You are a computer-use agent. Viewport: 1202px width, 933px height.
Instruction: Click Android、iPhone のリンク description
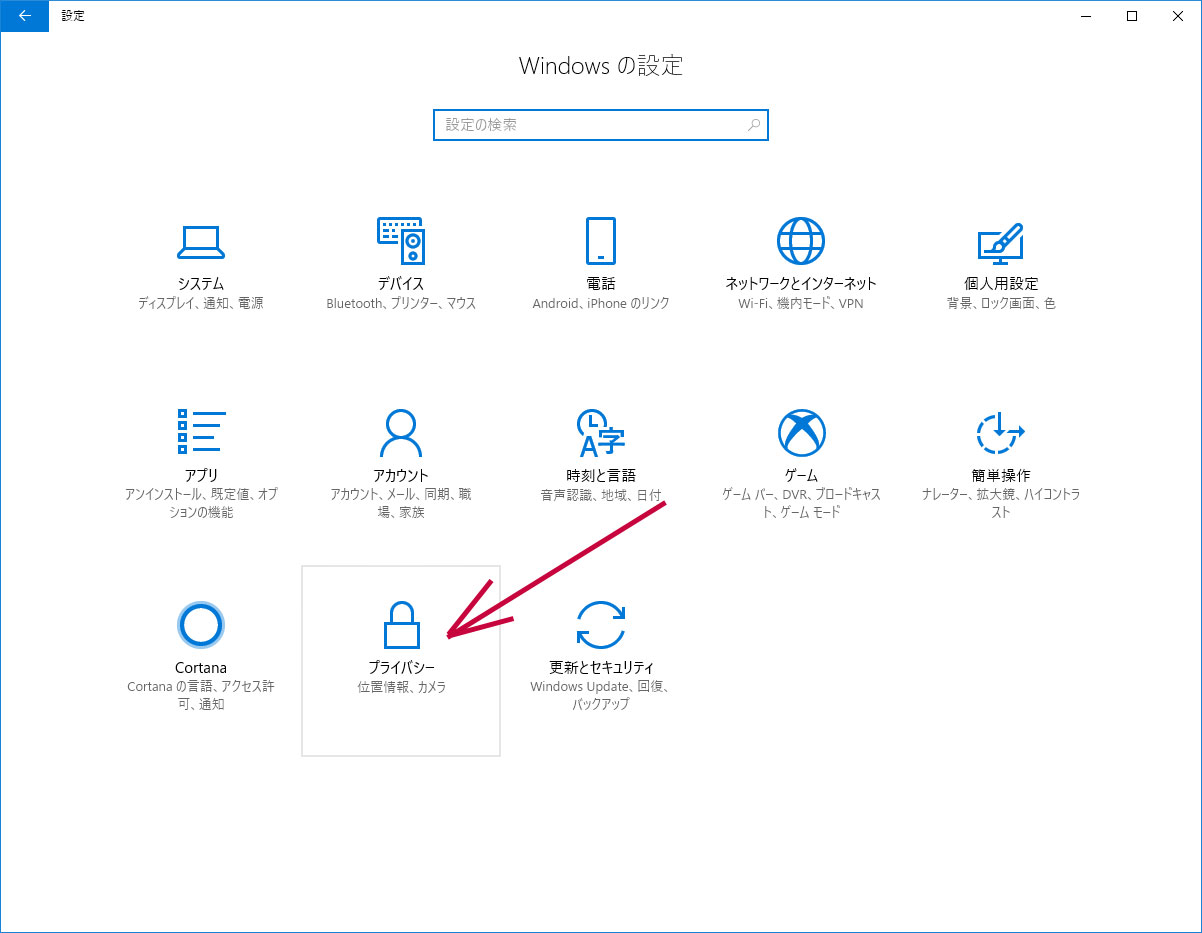(601, 304)
